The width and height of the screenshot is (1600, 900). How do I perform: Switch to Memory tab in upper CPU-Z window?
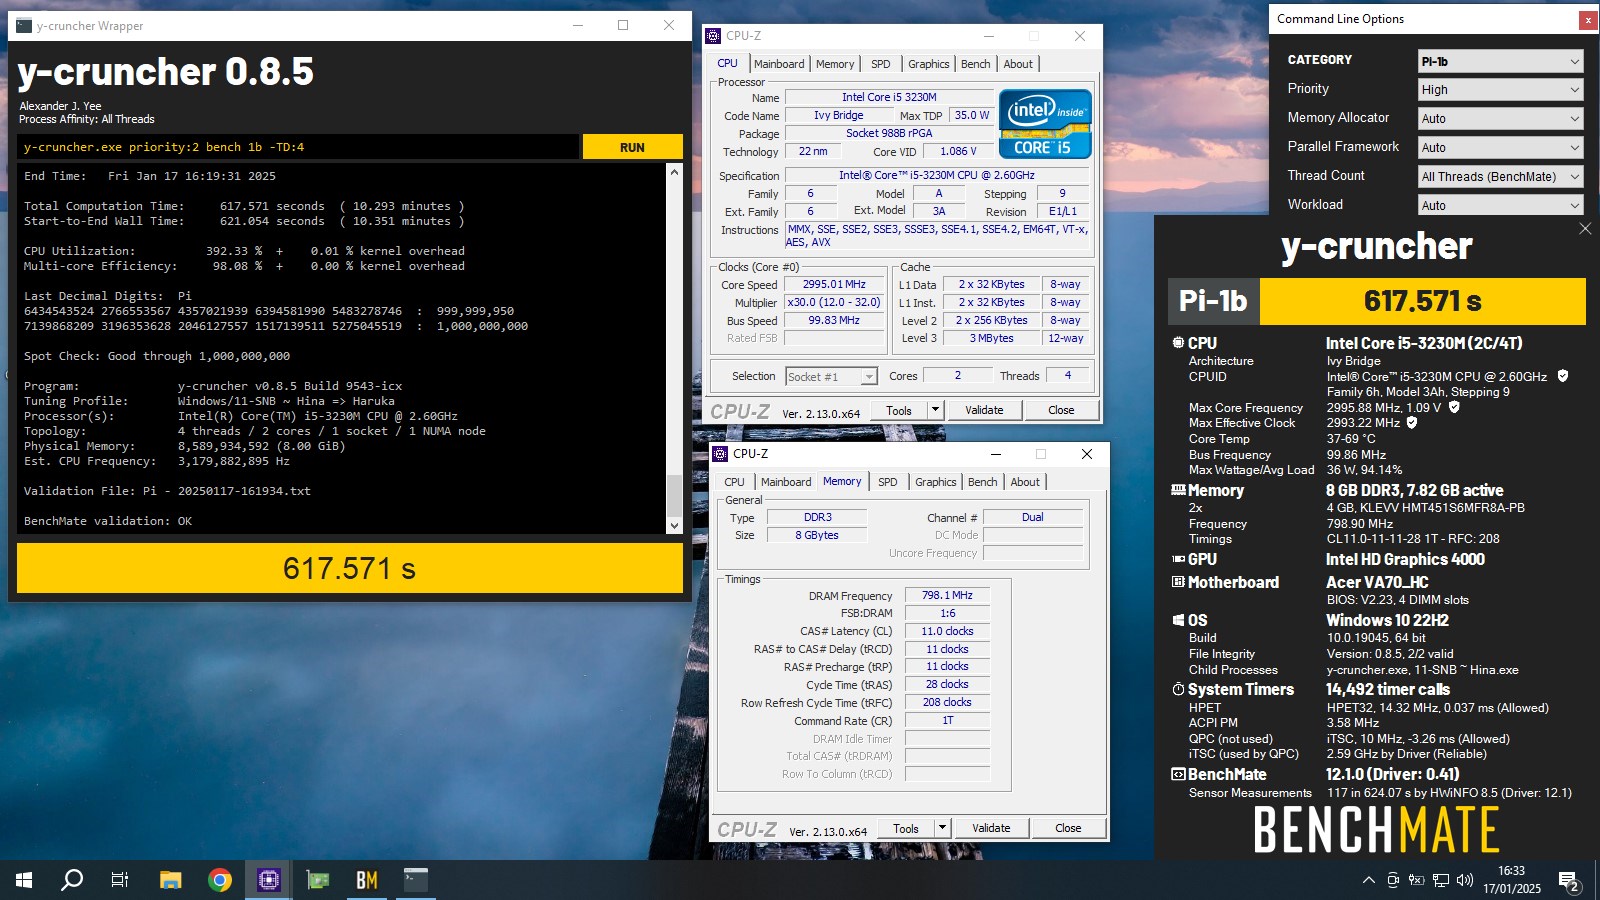(x=835, y=64)
